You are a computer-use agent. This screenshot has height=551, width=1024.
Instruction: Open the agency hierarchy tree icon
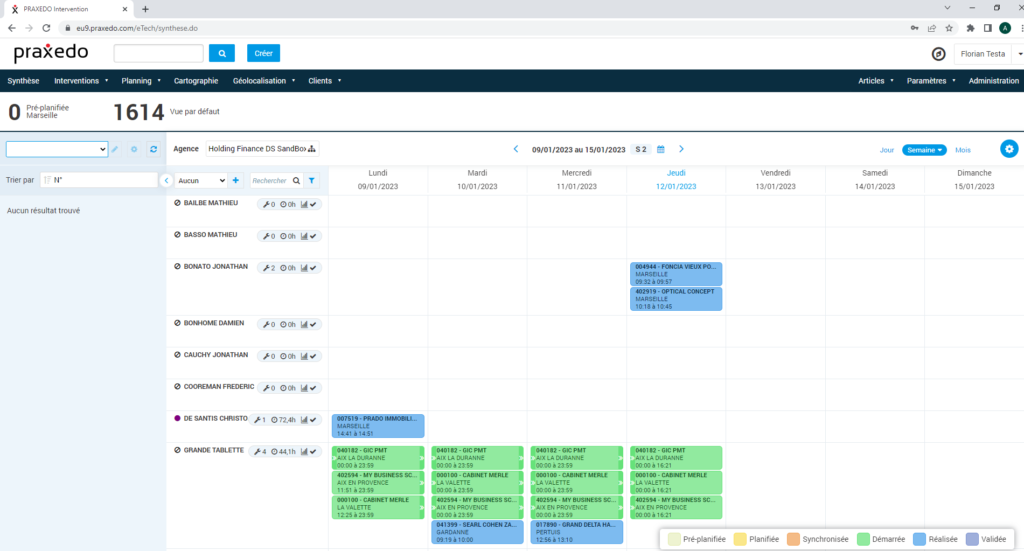coord(312,149)
